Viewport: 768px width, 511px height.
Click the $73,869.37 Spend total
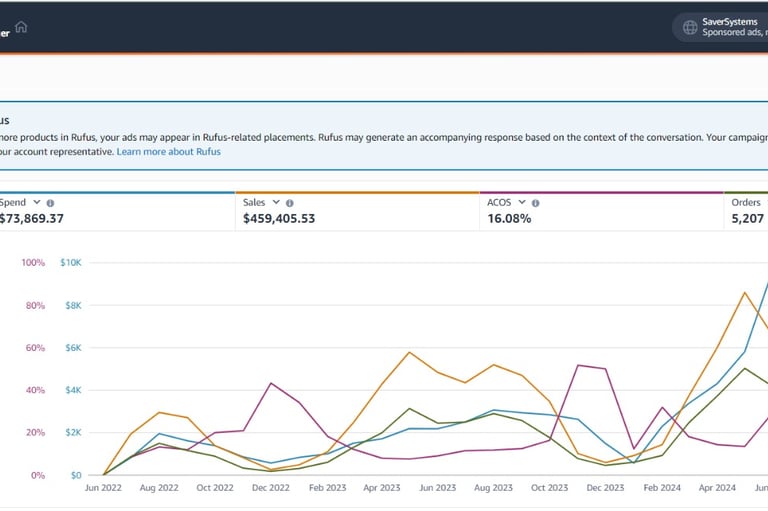[x=32, y=218]
